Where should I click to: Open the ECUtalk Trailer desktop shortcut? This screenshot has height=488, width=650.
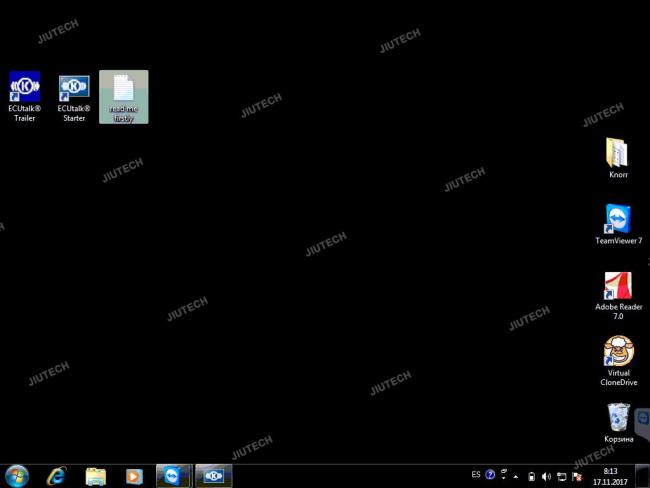point(24,96)
